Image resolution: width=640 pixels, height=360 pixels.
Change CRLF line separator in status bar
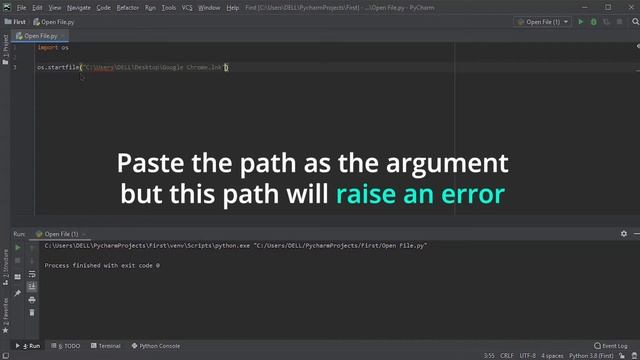click(507, 356)
